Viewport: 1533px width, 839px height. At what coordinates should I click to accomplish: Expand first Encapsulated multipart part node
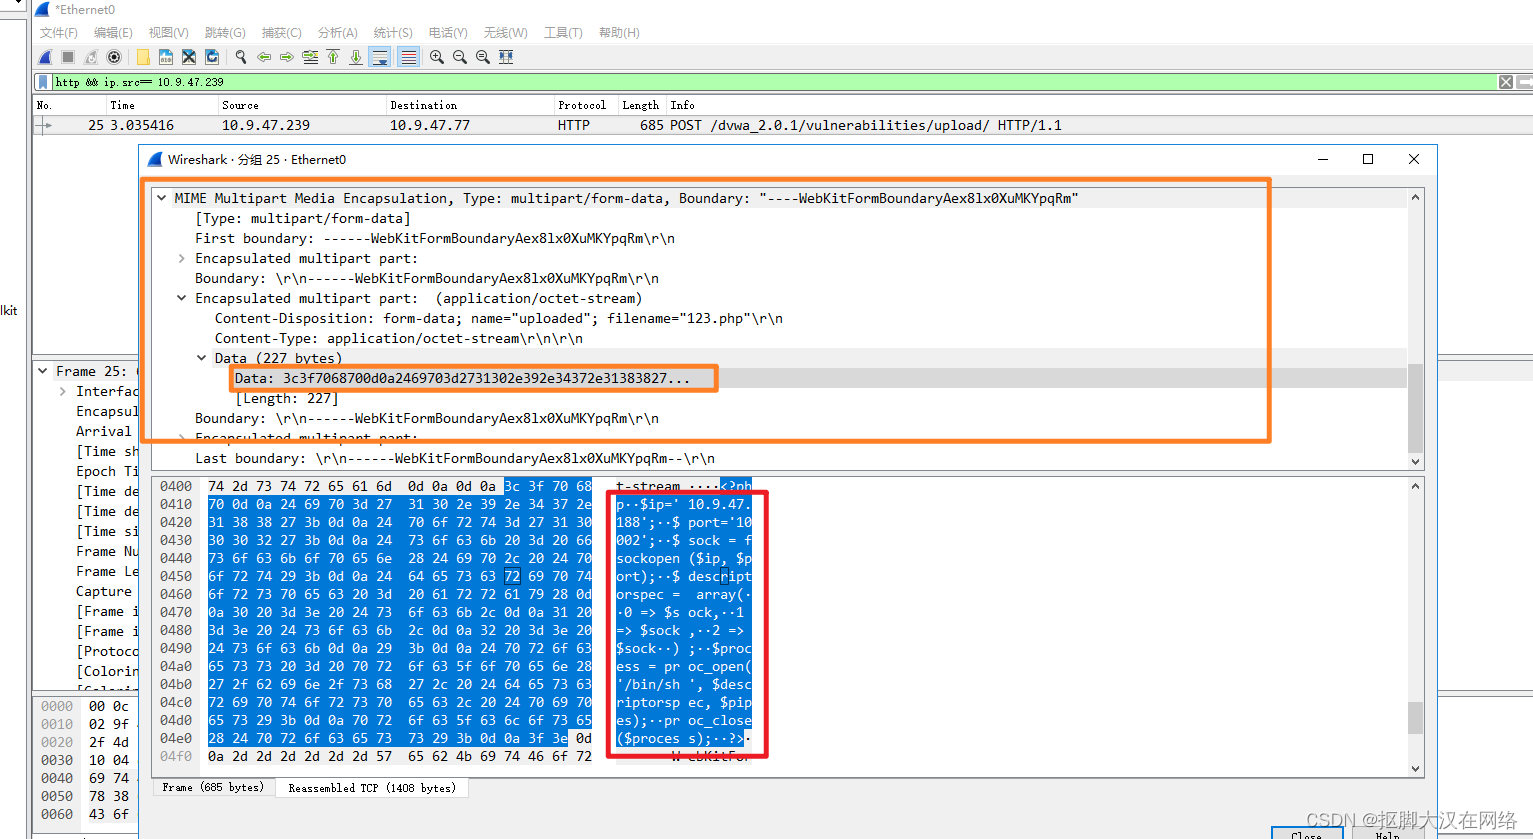181,258
